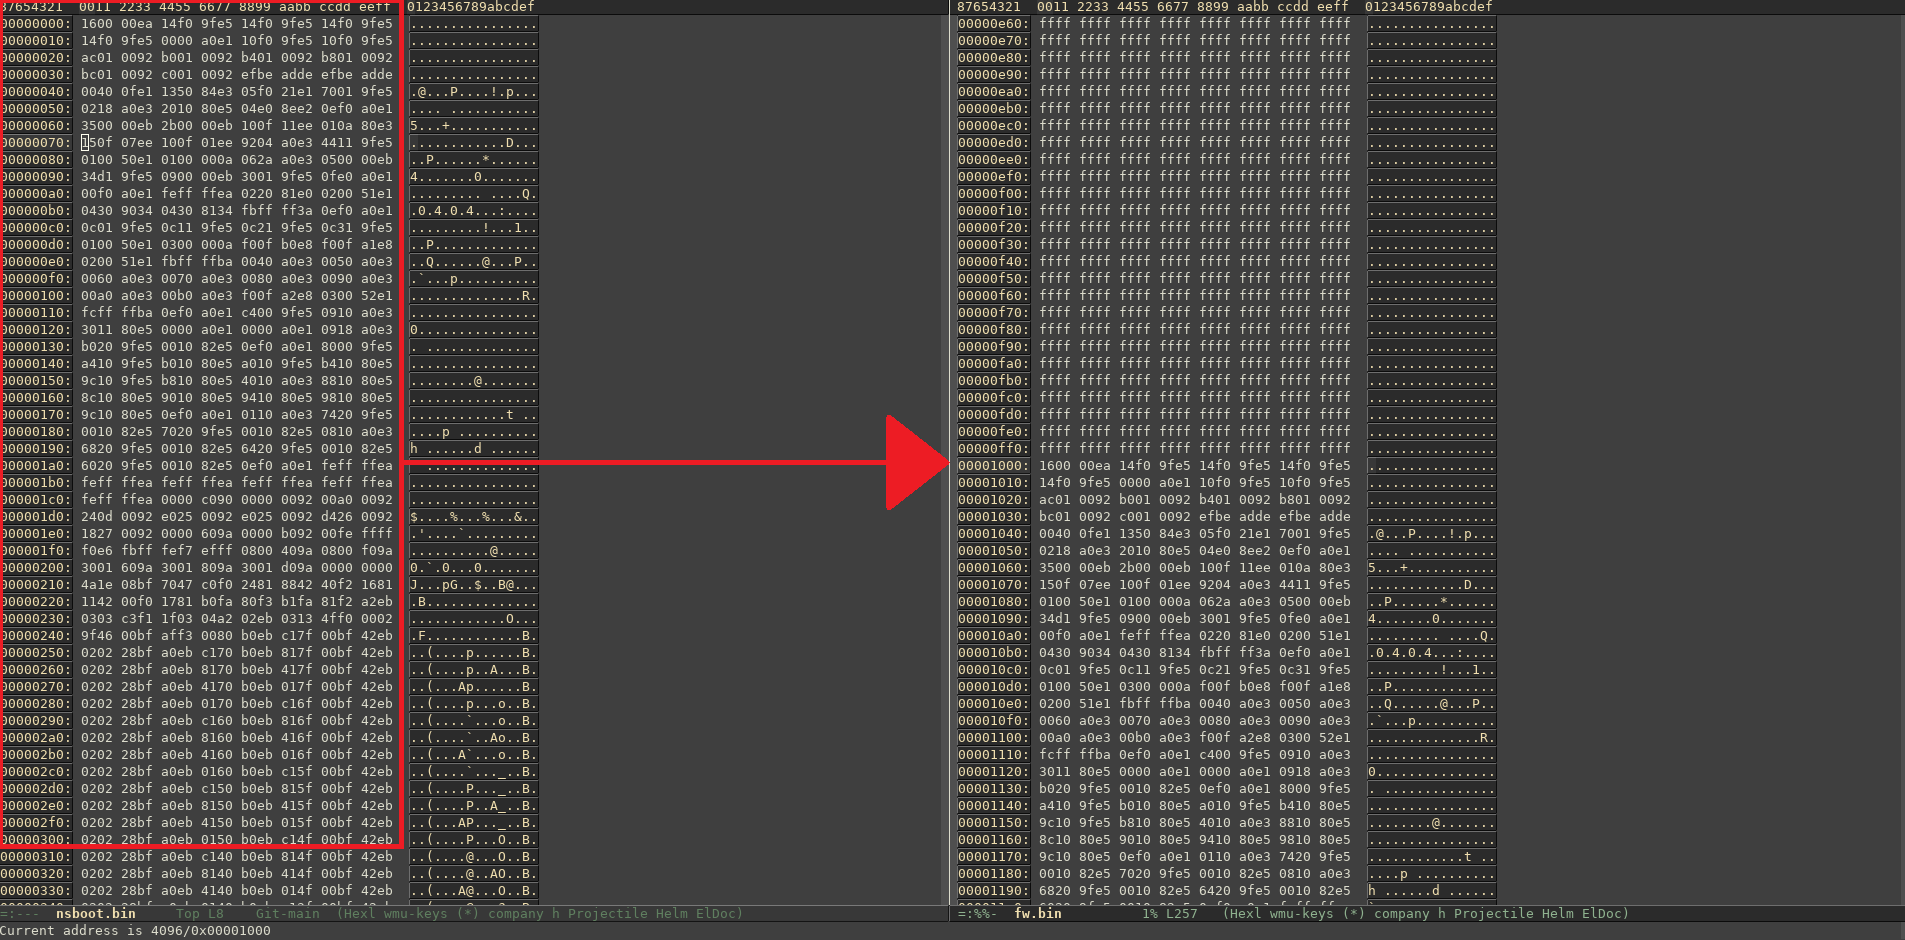This screenshot has width=1905, height=940.
Task: Click address 00000040 row in nsboot.bin
Action: (x=268, y=91)
